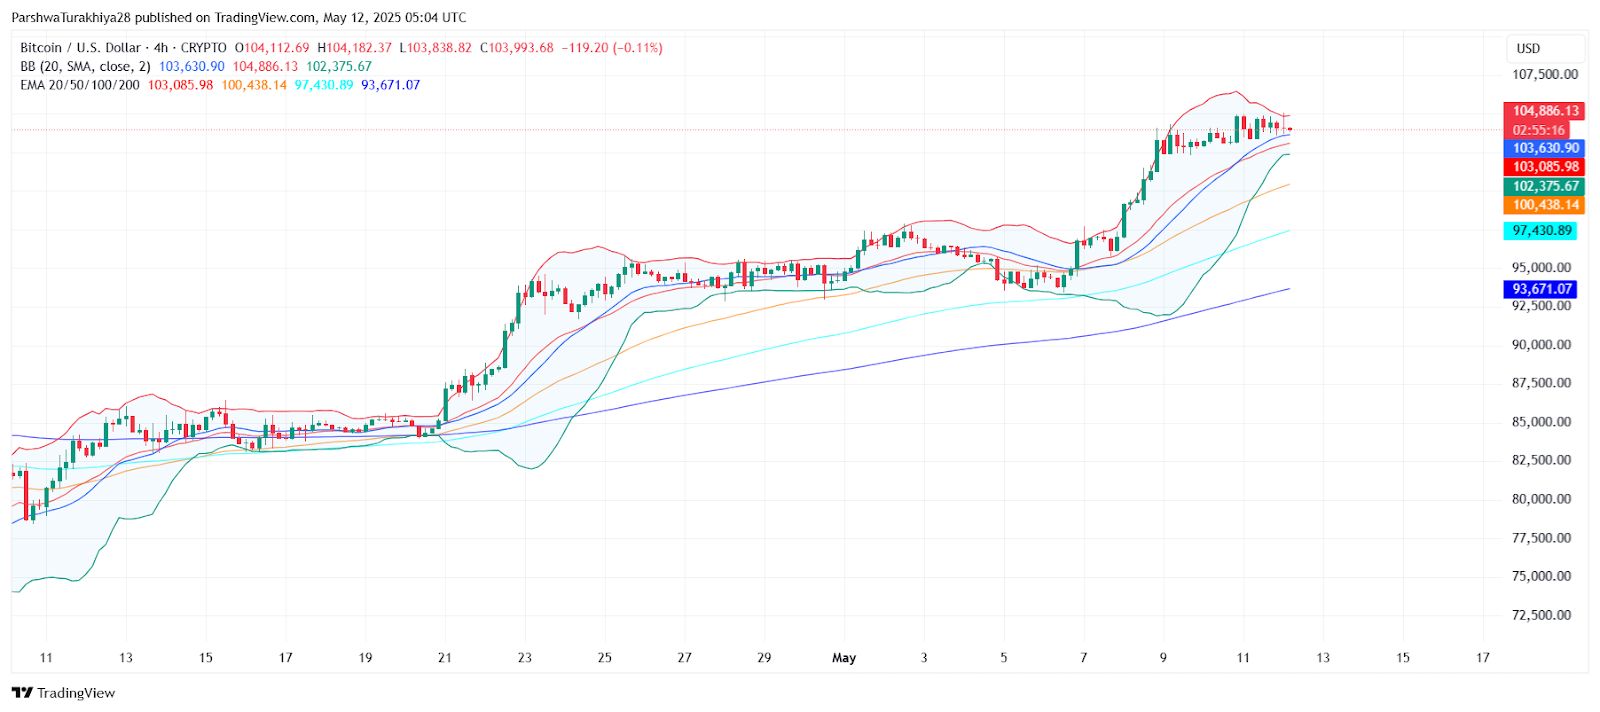Click the 25 date on the time axis

point(605,658)
